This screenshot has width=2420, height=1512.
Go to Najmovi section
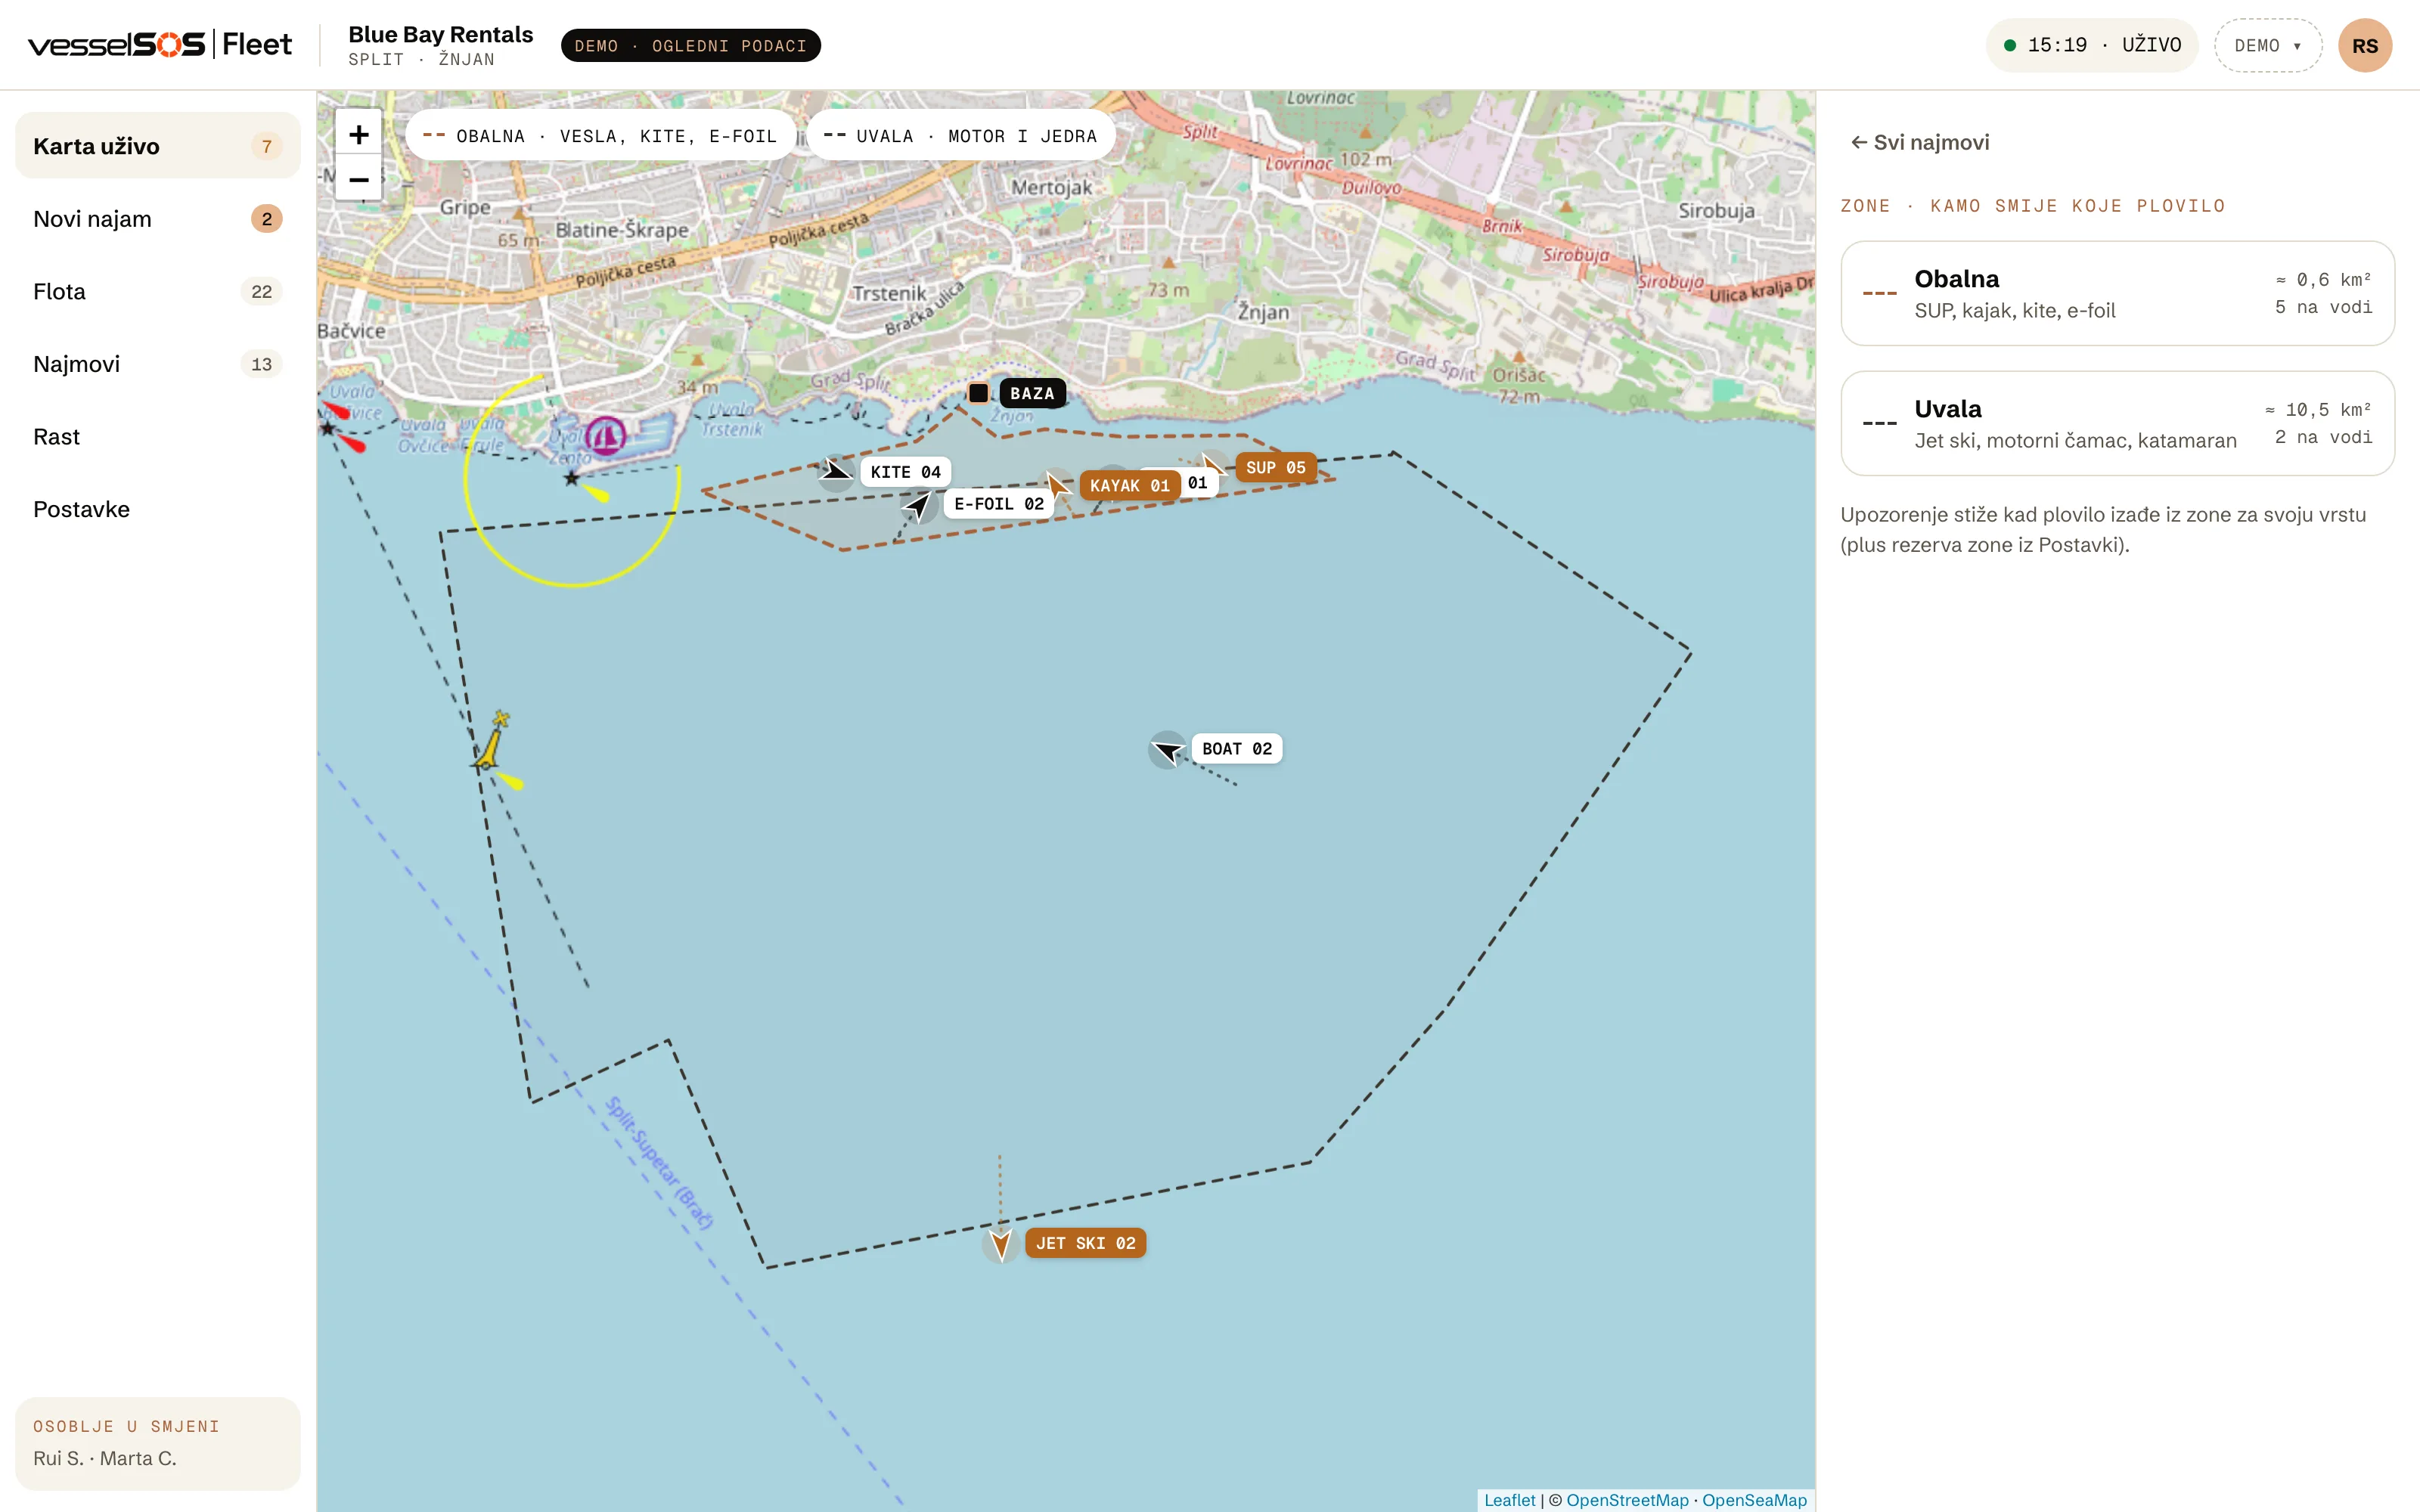[x=158, y=364]
